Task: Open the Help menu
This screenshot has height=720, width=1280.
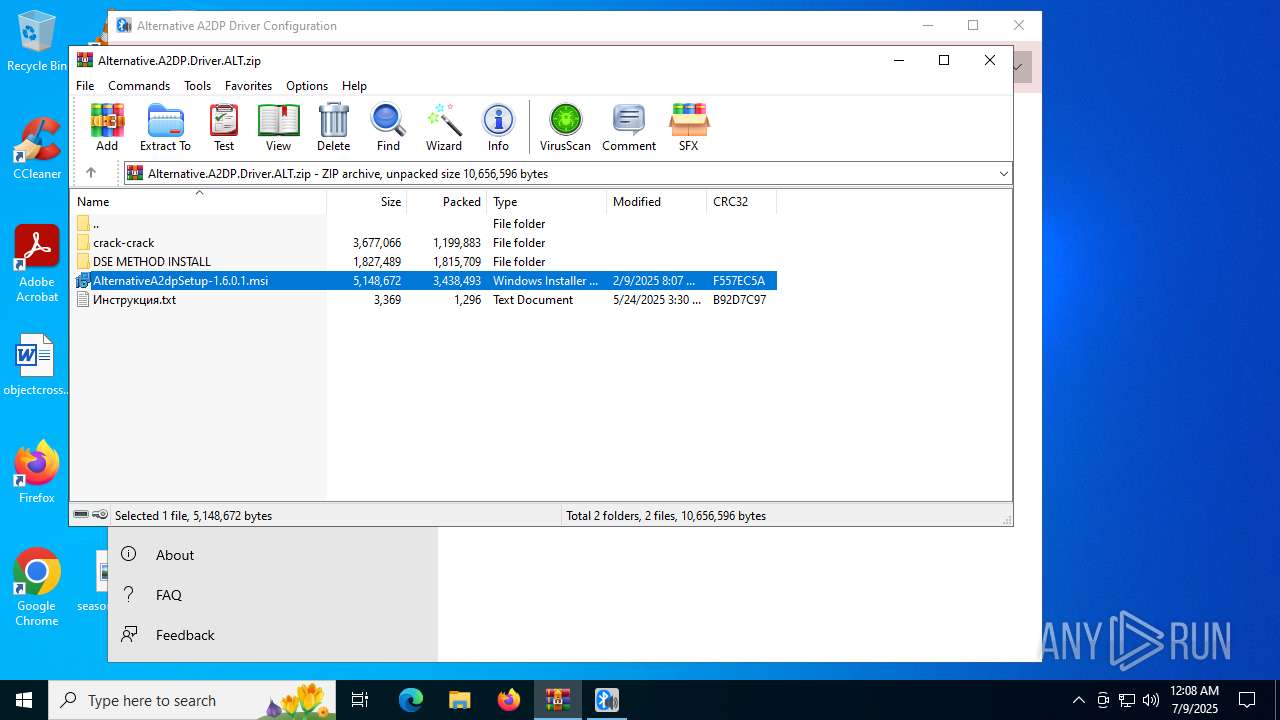Action: point(354,86)
